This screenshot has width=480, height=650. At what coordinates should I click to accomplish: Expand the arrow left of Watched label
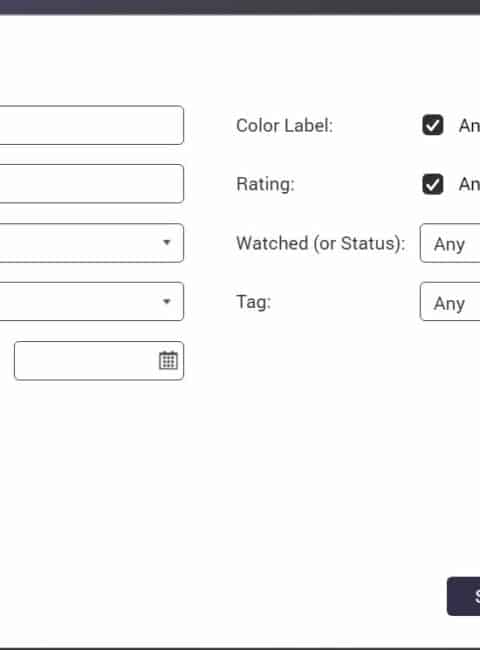tap(167, 243)
